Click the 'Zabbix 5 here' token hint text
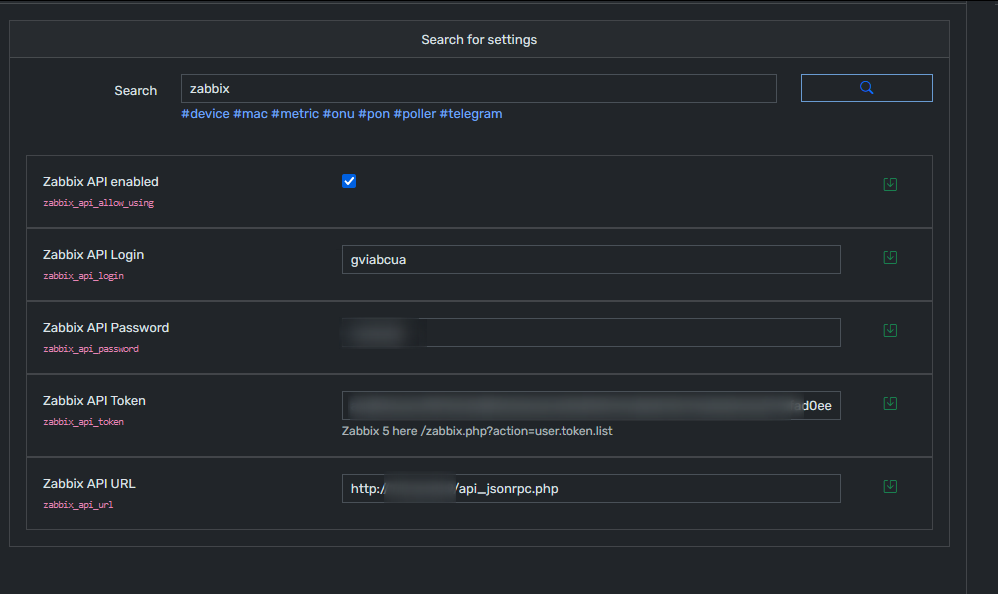Screen dimensions: 998x594 (x=477, y=431)
